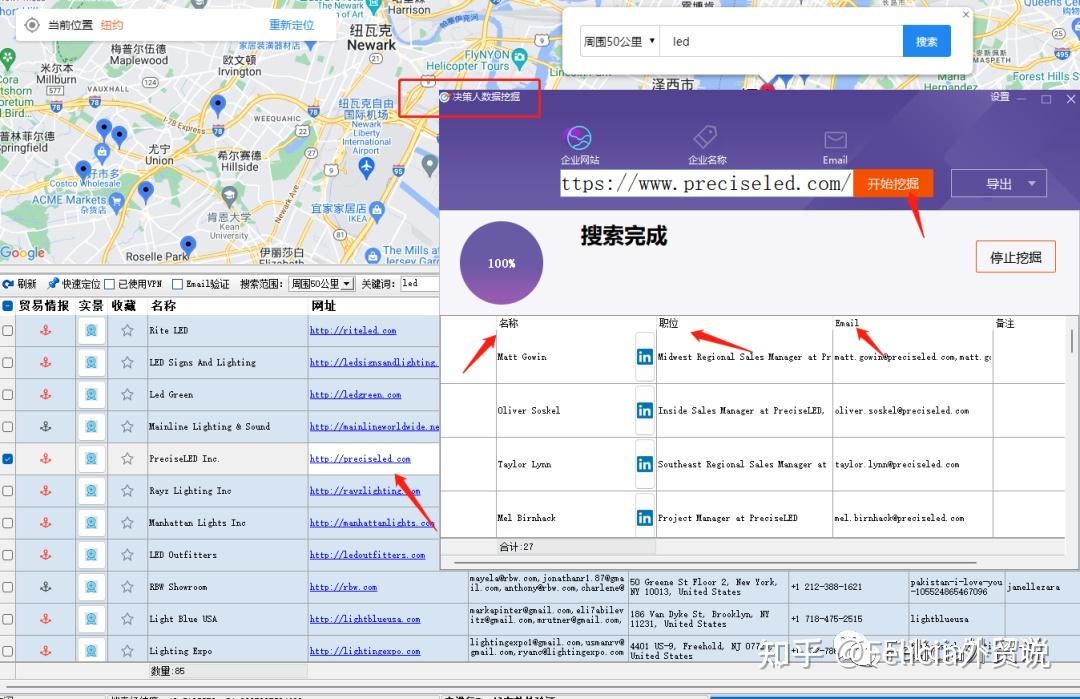Open the 搜索范围 dropdown in toolbar
1080x699 pixels.
coord(321,284)
